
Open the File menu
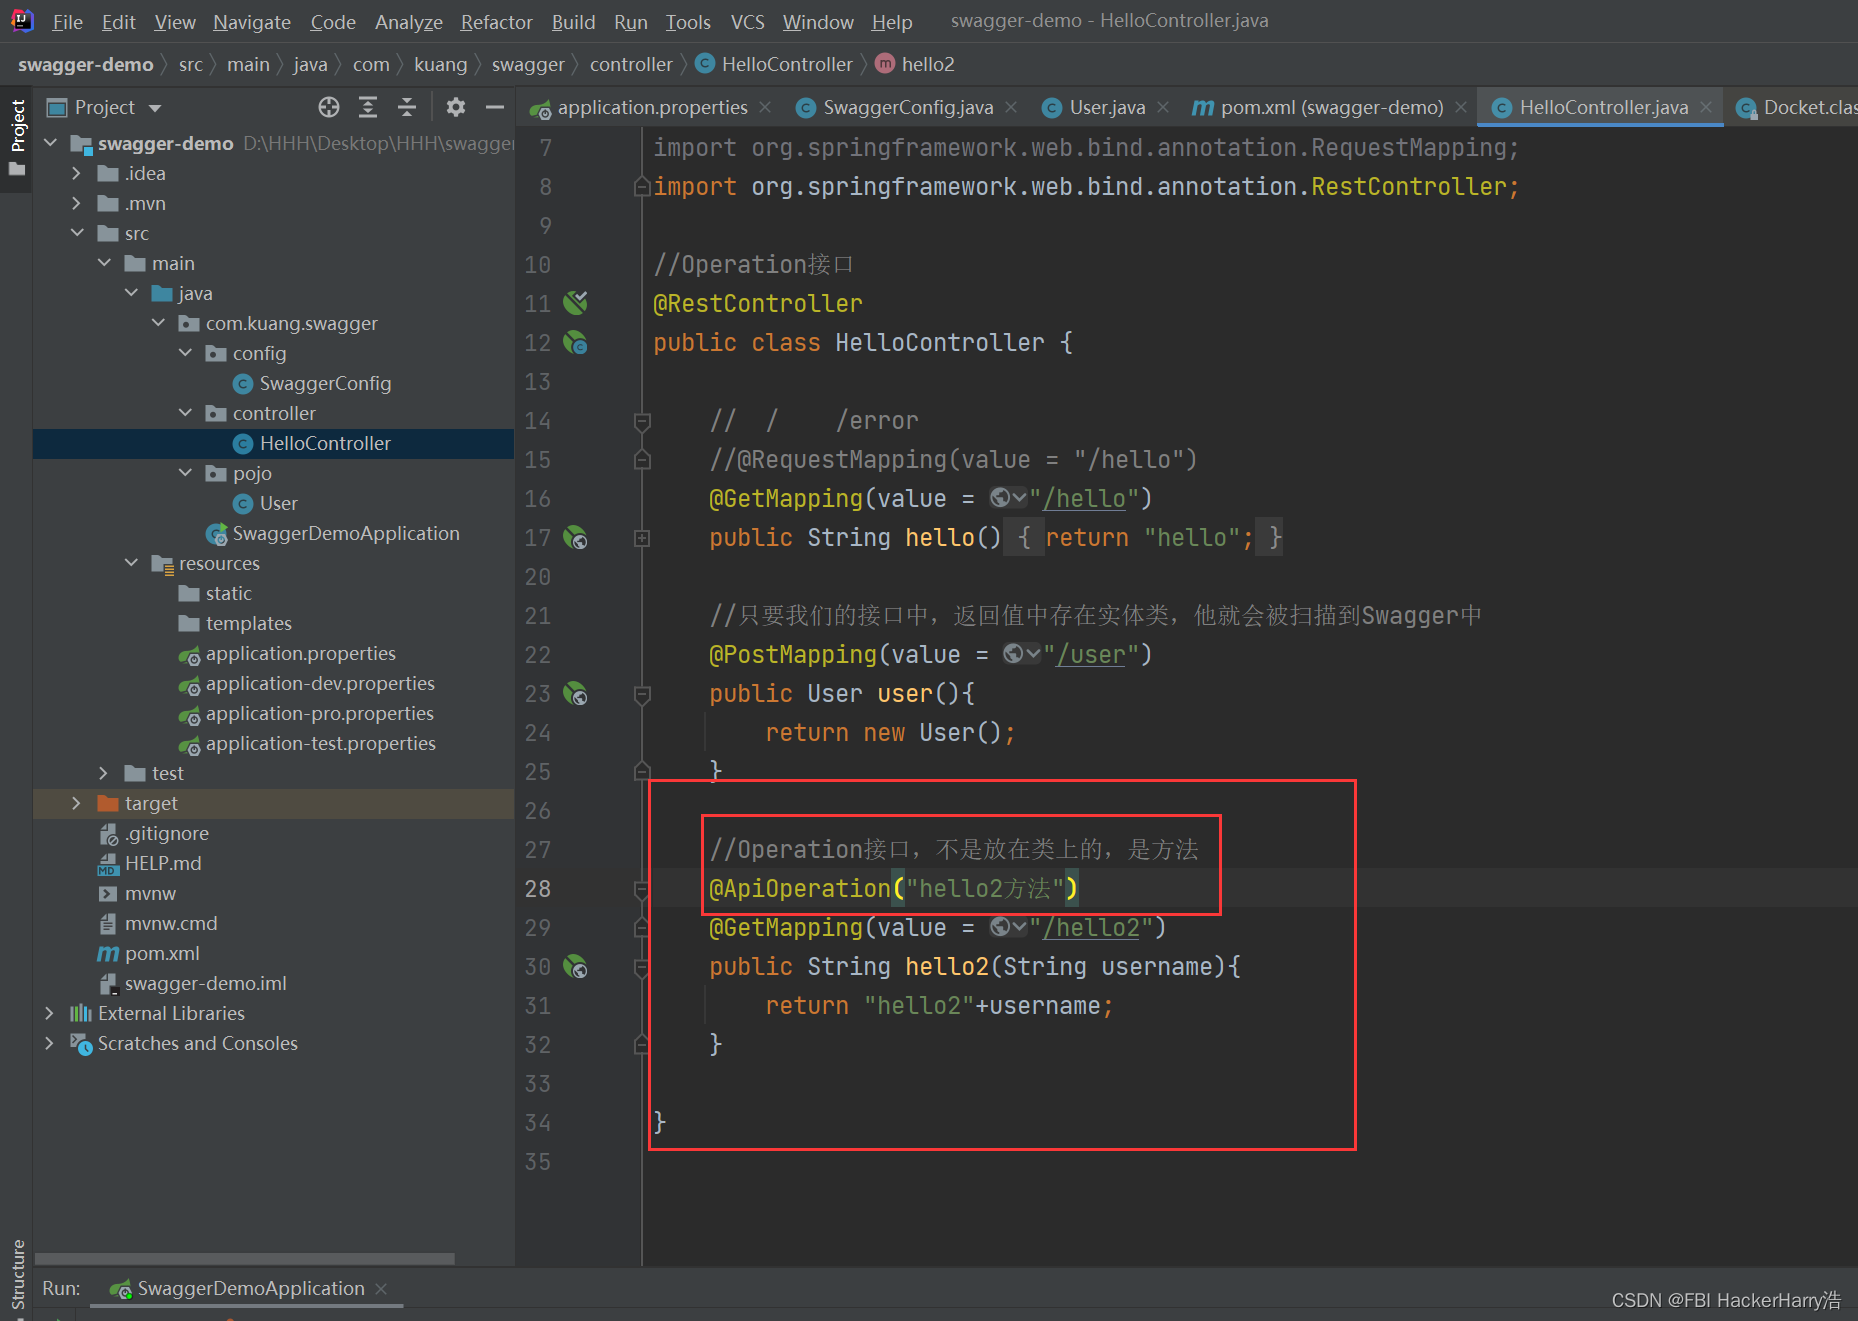click(x=67, y=22)
